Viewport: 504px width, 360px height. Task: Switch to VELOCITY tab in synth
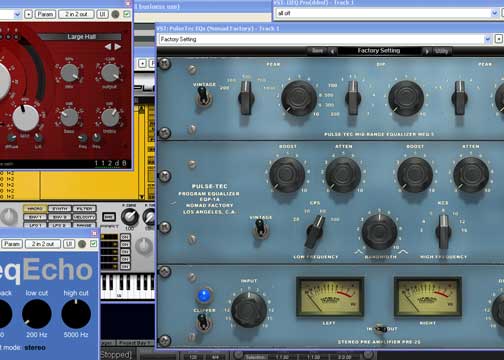tap(84, 217)
